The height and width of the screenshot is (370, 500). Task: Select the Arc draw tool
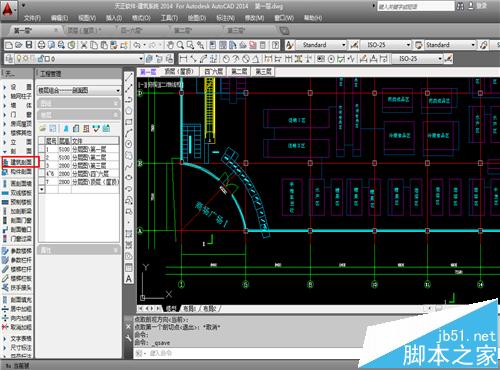pos(129,133)
